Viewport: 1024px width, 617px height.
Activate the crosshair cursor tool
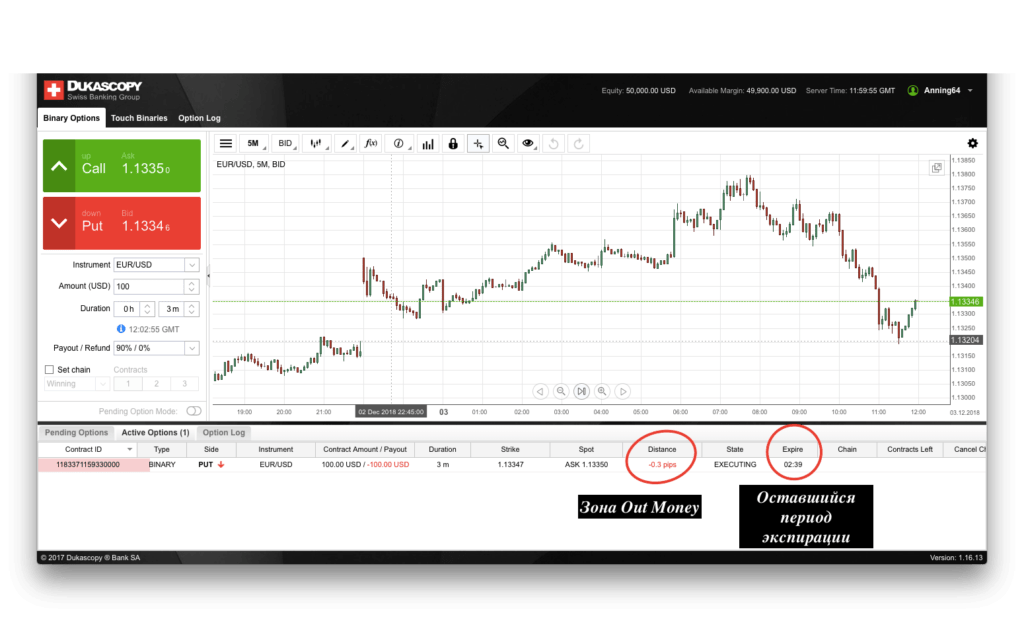[478, 144]
